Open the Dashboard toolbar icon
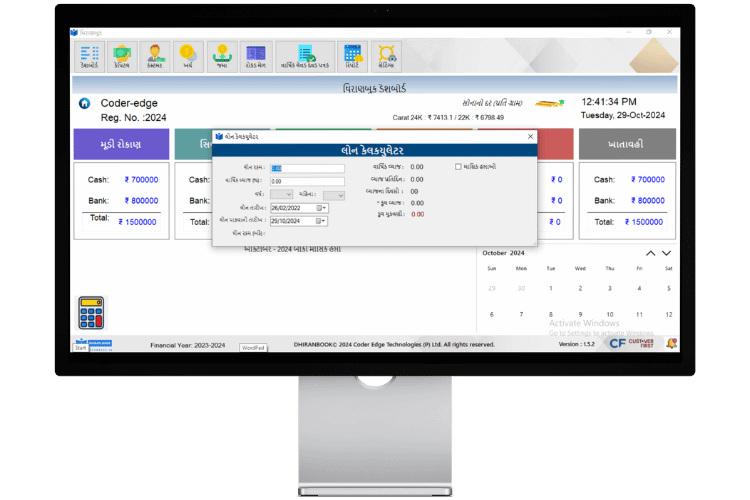The width and height of the screenshot is (750, 500). tap(90, 56)
